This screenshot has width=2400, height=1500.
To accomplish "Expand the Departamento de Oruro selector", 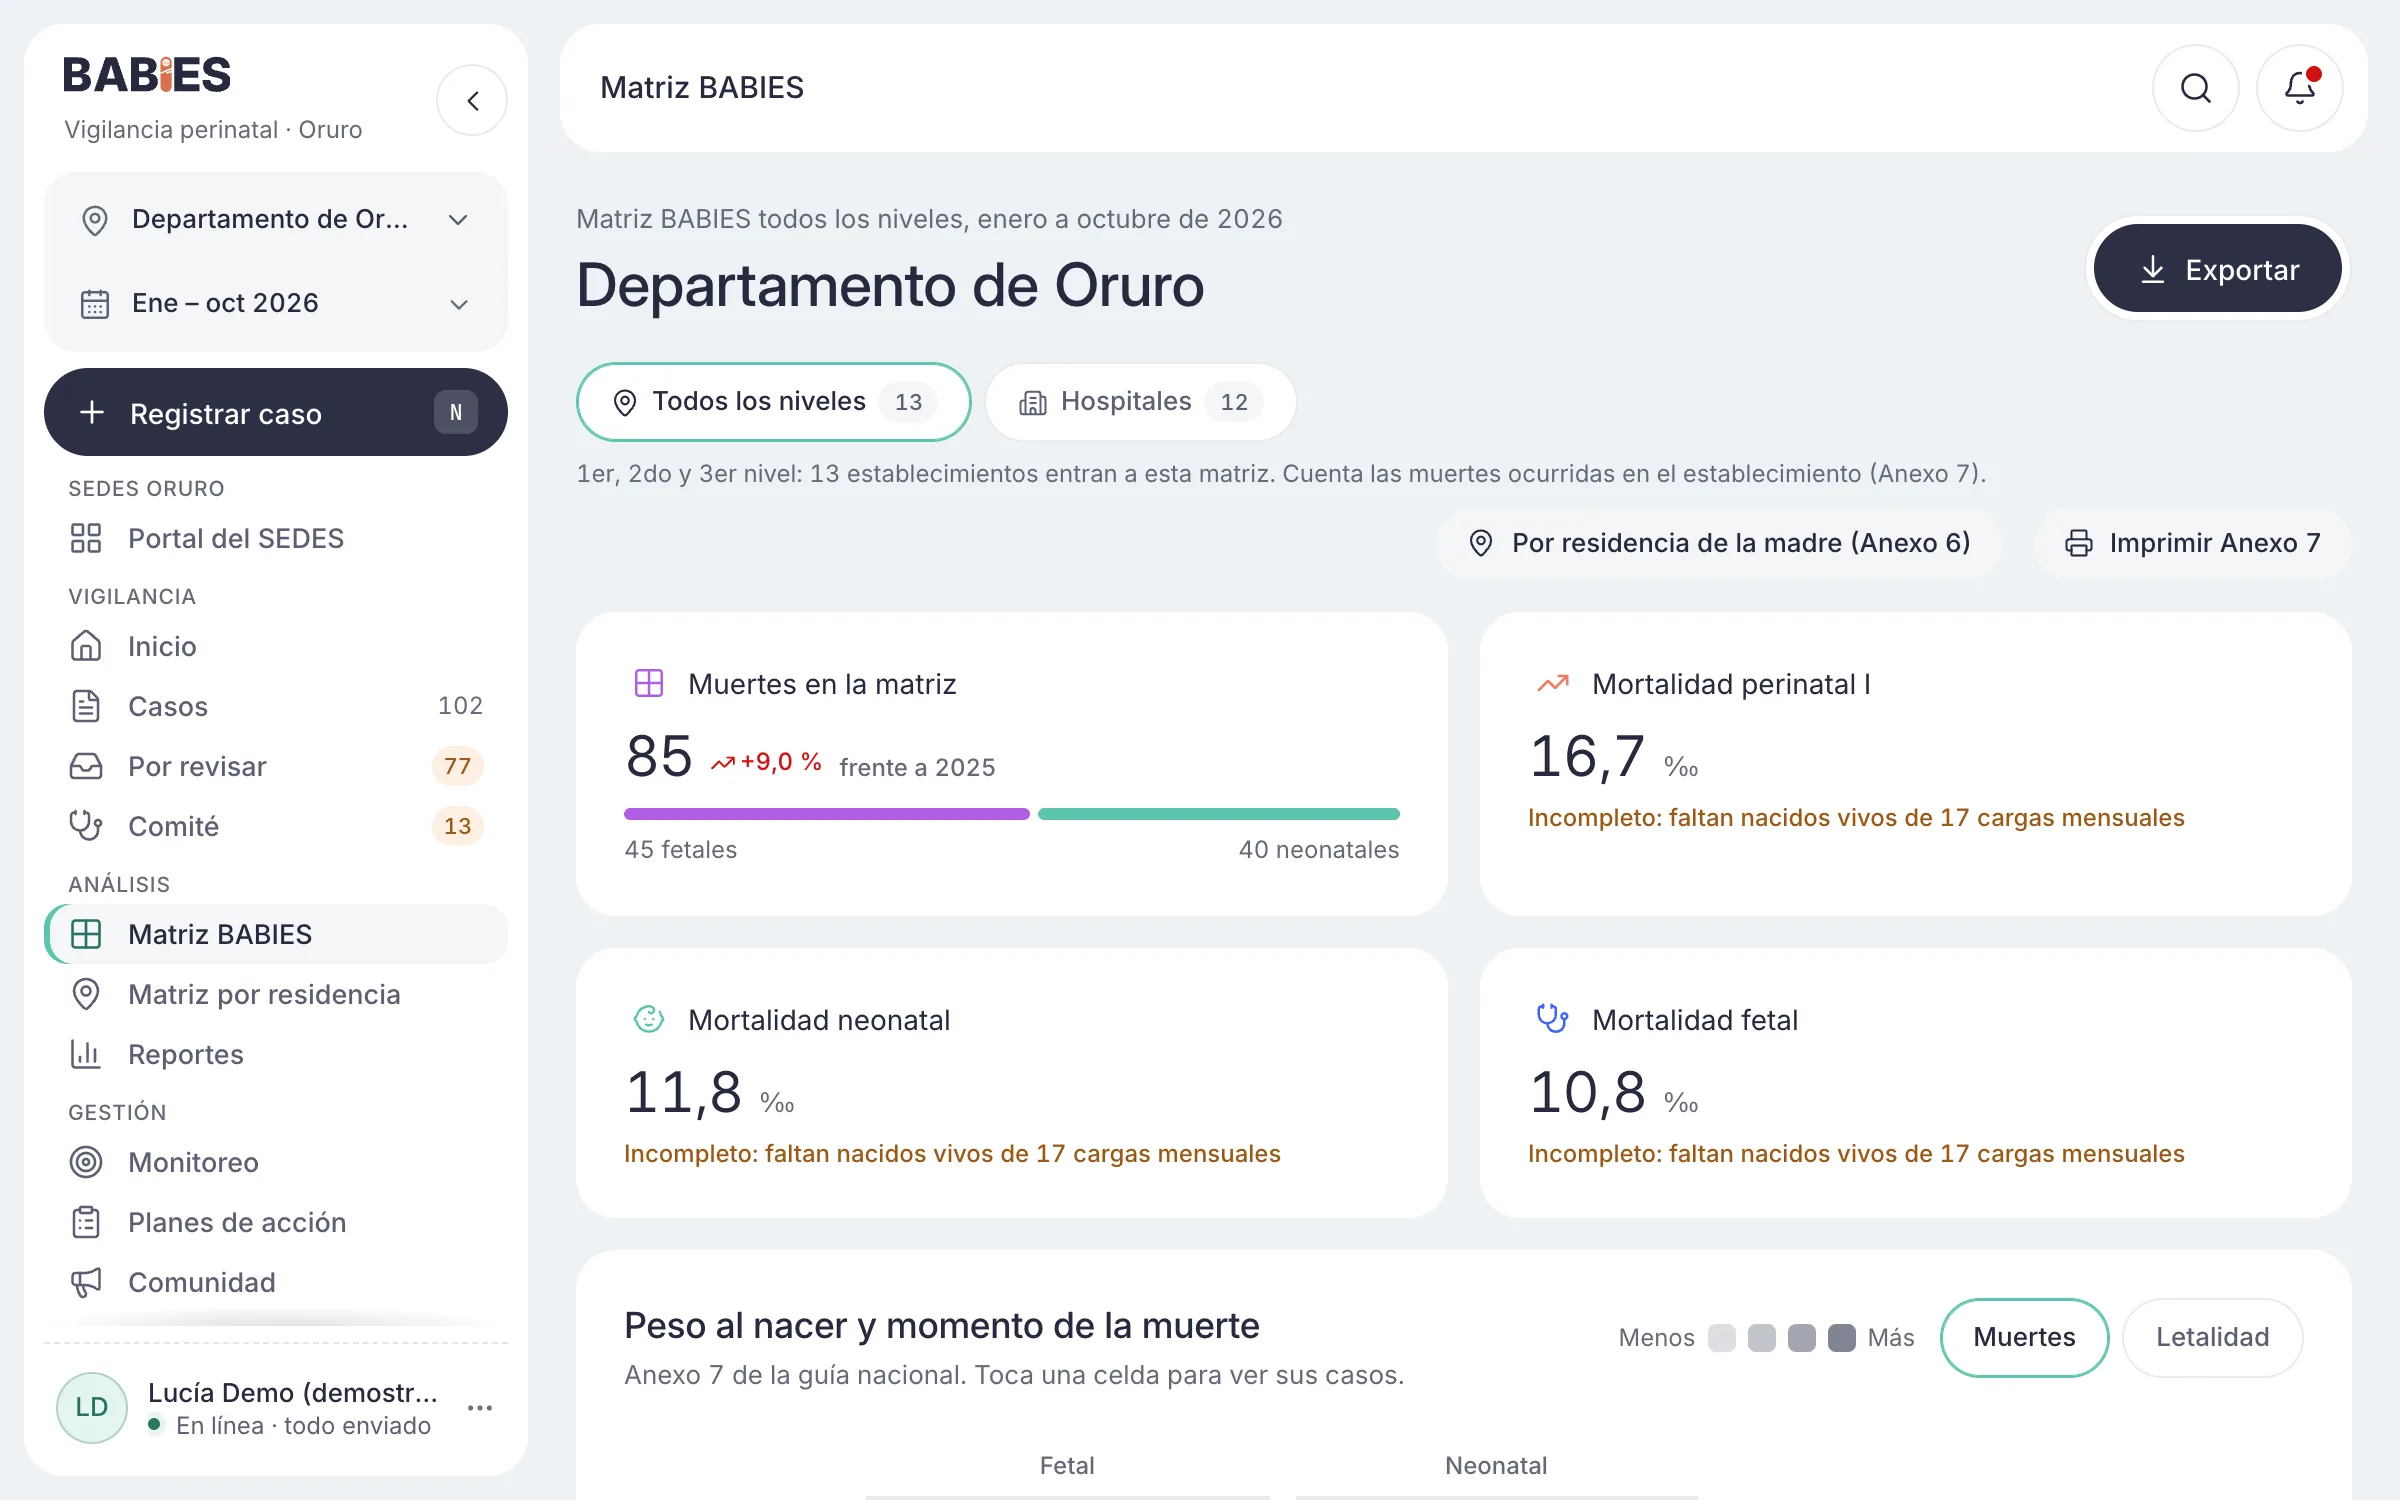I will click(x=276, y=219).
